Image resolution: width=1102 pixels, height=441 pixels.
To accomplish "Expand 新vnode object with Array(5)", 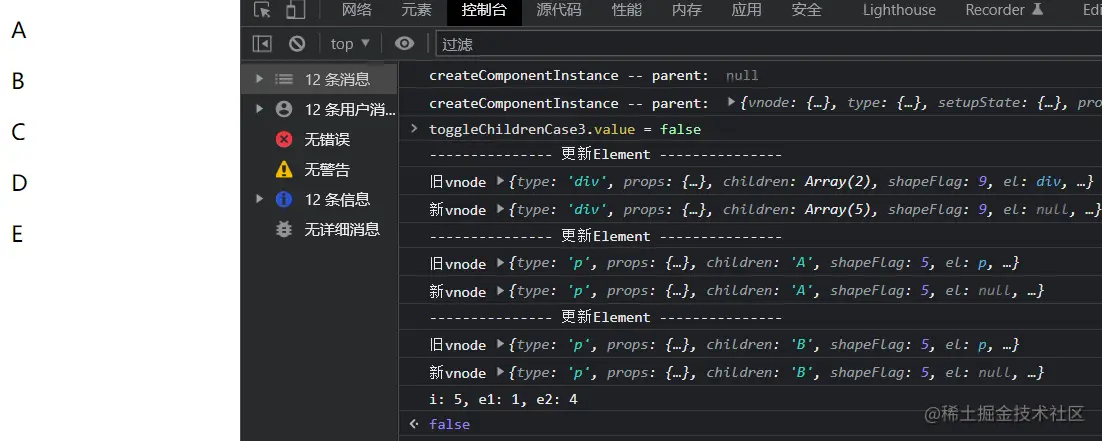I will click(x=500, y=209).
